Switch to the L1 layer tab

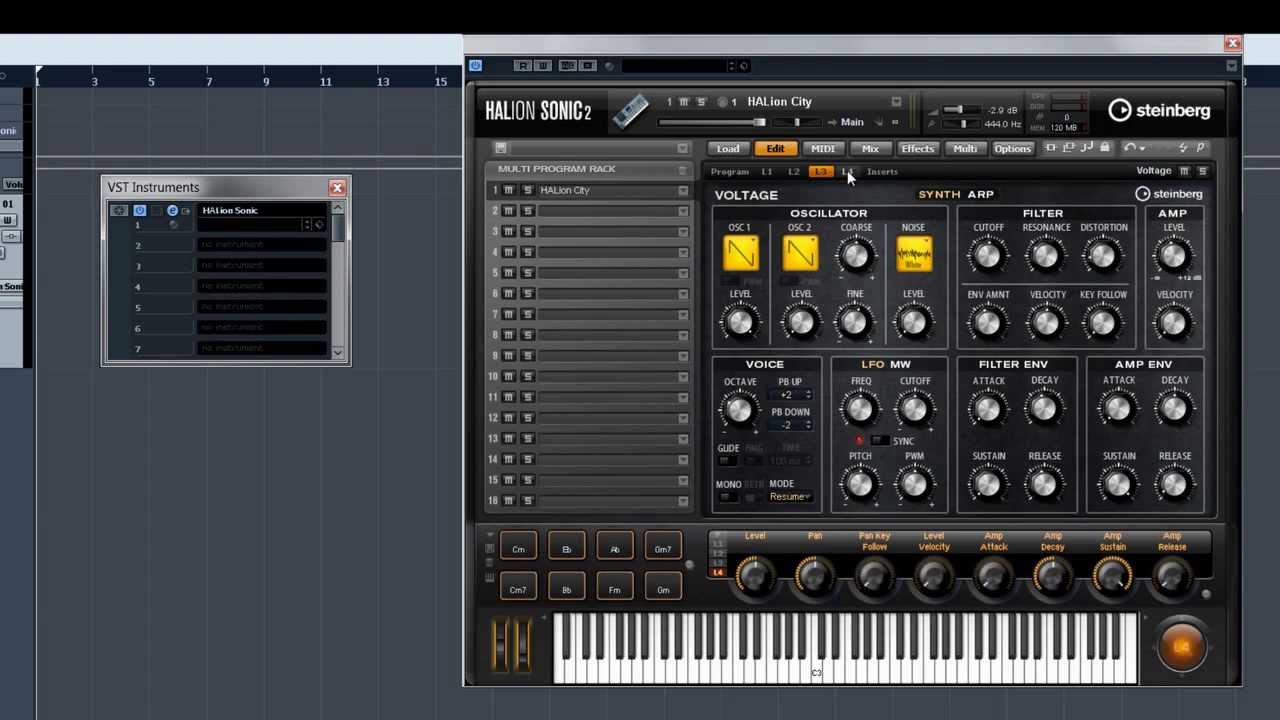coord(767,172)
